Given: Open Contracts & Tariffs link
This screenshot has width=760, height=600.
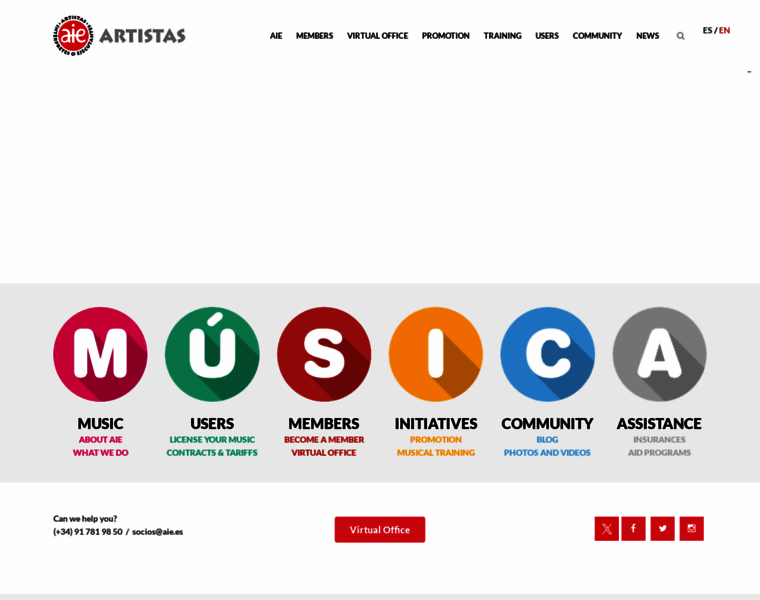Looking at the screenshot, I should (212, 453).
